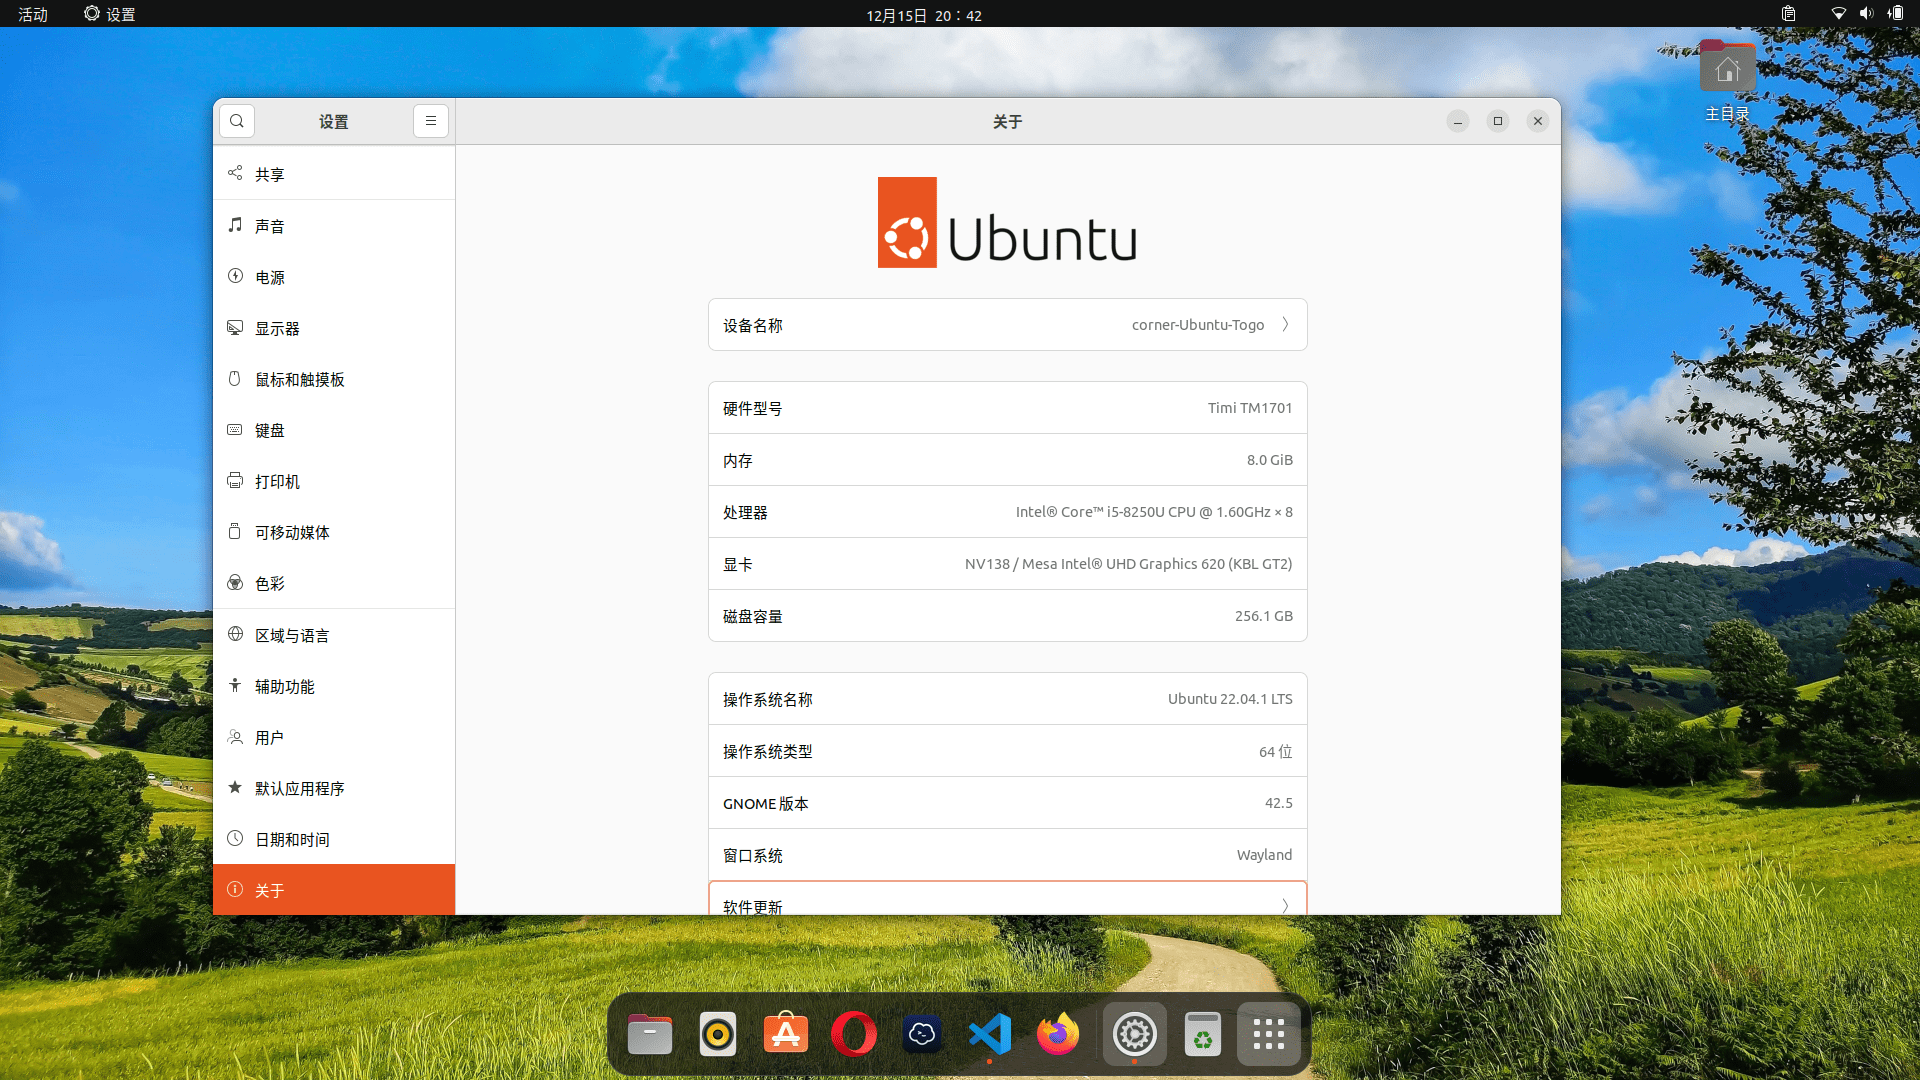Viewport: 1920px width, 1080px height.
Task: Click the power icon beside 电源
Action: (x=235, y=276)
